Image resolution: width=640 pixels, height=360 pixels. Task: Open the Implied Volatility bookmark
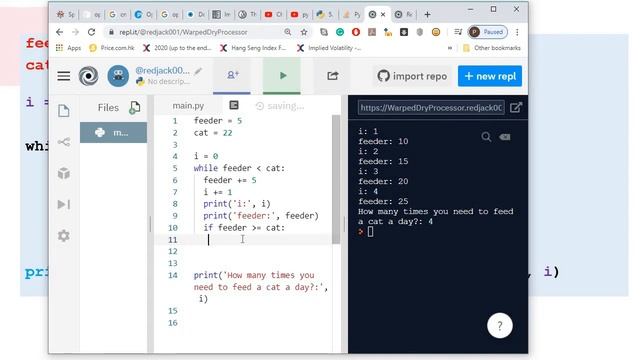coord(329,48)
